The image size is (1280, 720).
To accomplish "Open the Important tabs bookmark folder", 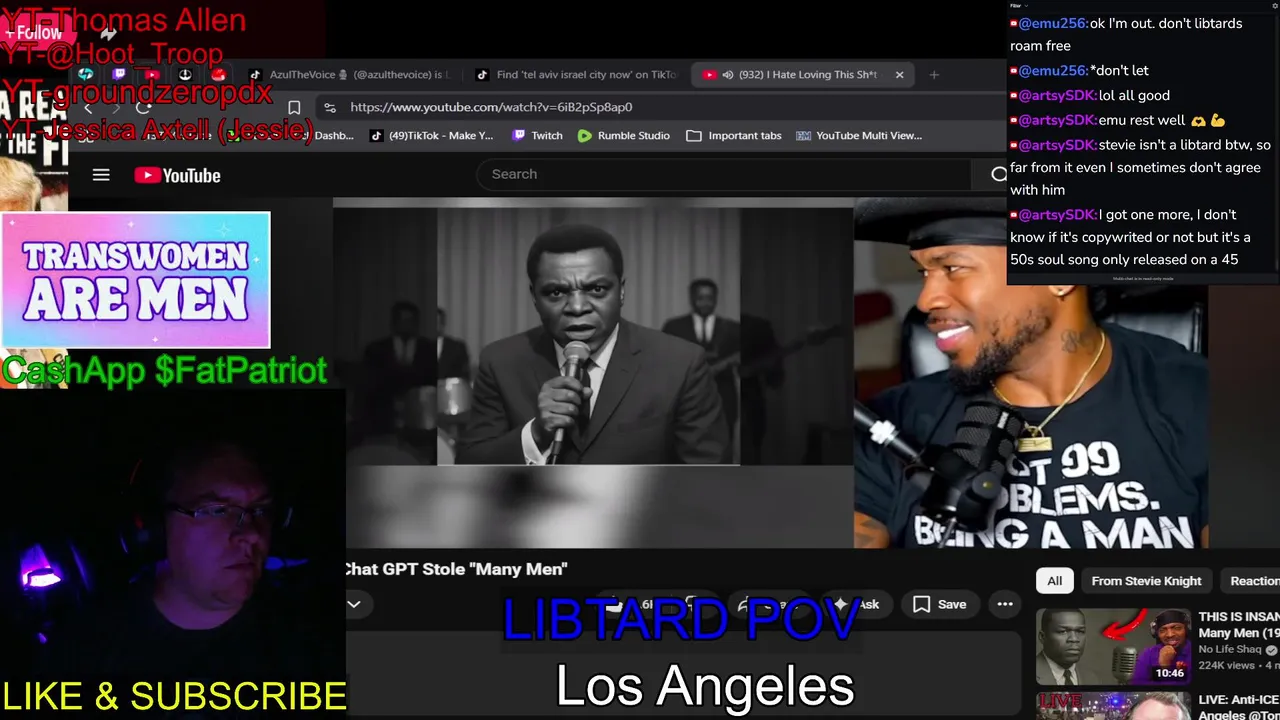I will pos(734,135).
